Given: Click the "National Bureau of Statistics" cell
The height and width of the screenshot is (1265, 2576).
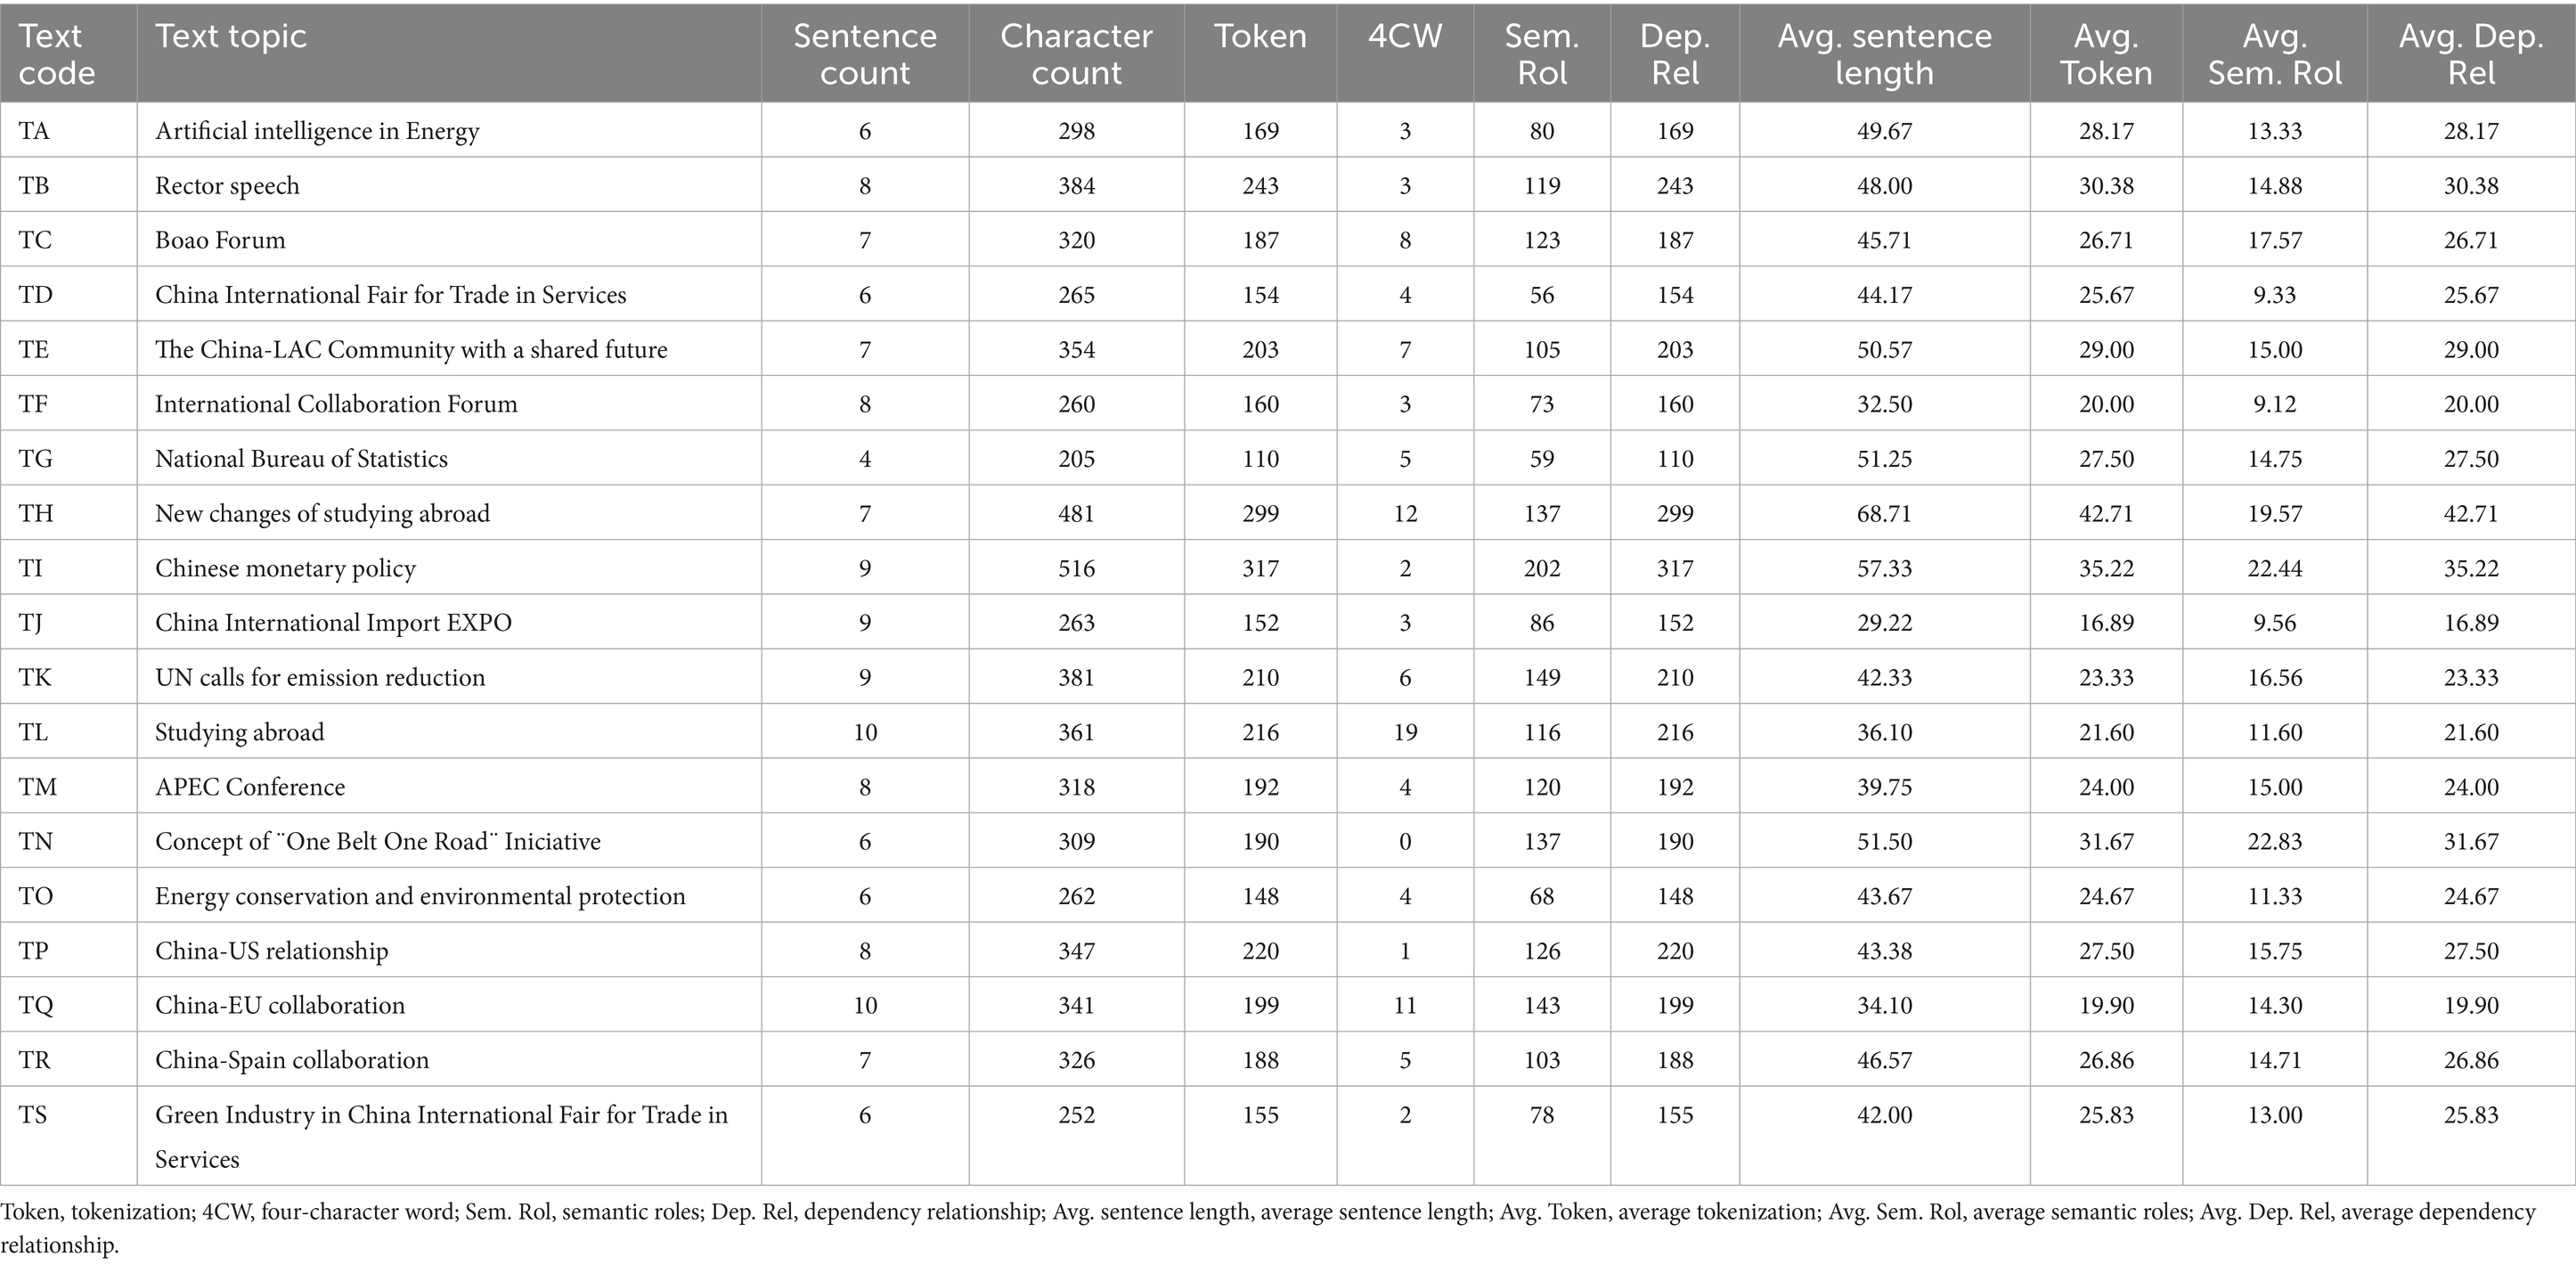Looking at the screenshot, I should [301, 459].
